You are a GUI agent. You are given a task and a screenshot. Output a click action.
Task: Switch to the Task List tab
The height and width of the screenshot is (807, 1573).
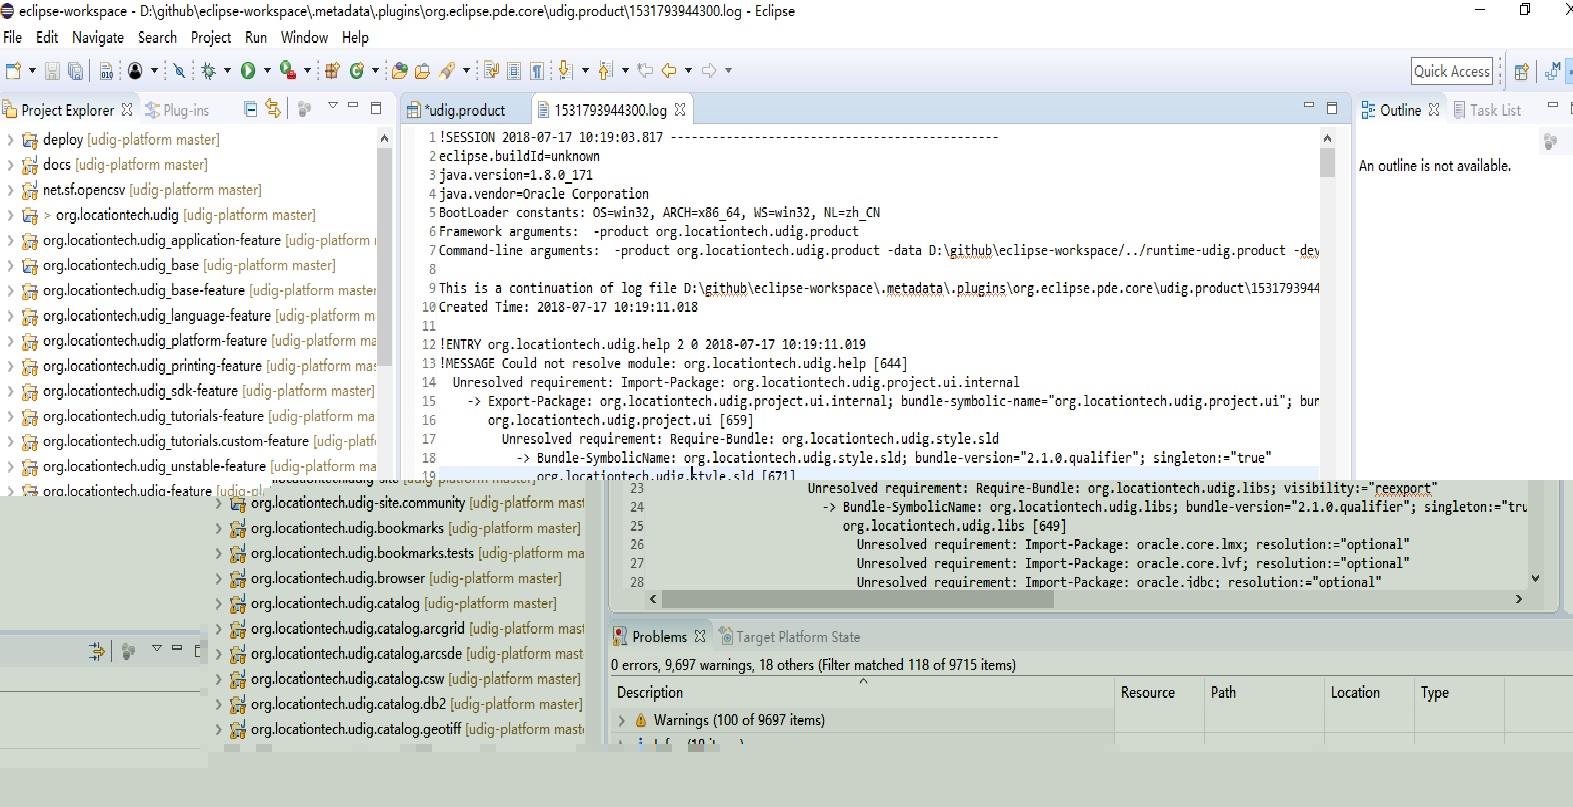pyautogui.click(x=1487, y=110)
